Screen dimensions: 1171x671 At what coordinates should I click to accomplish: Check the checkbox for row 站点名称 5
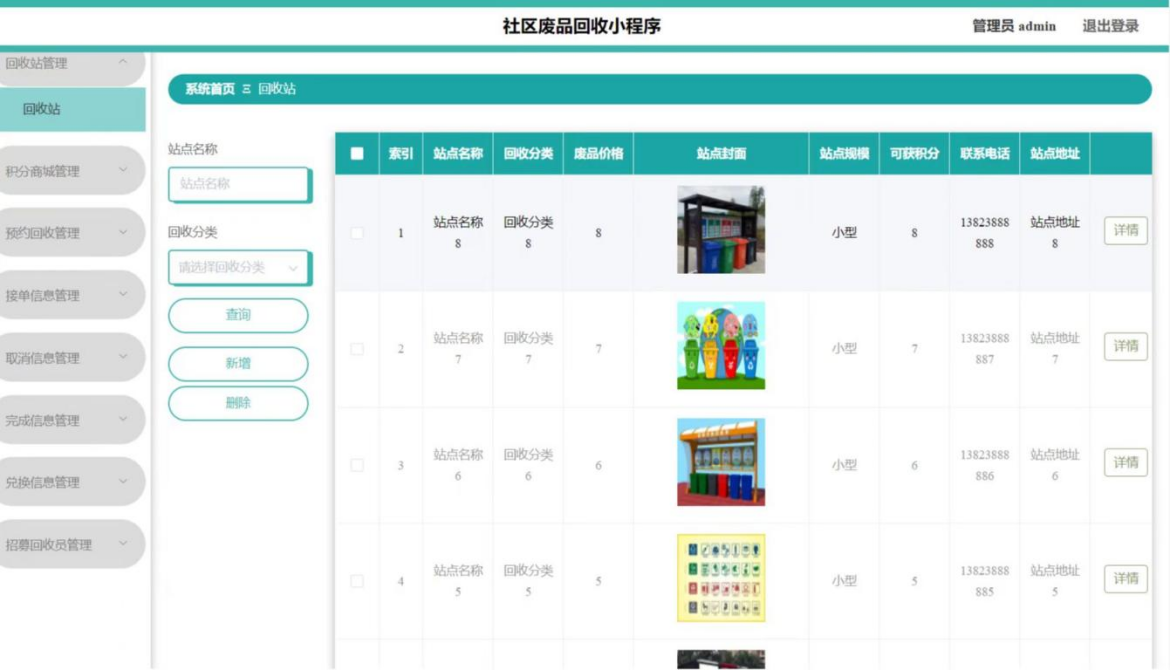[357, 581]
